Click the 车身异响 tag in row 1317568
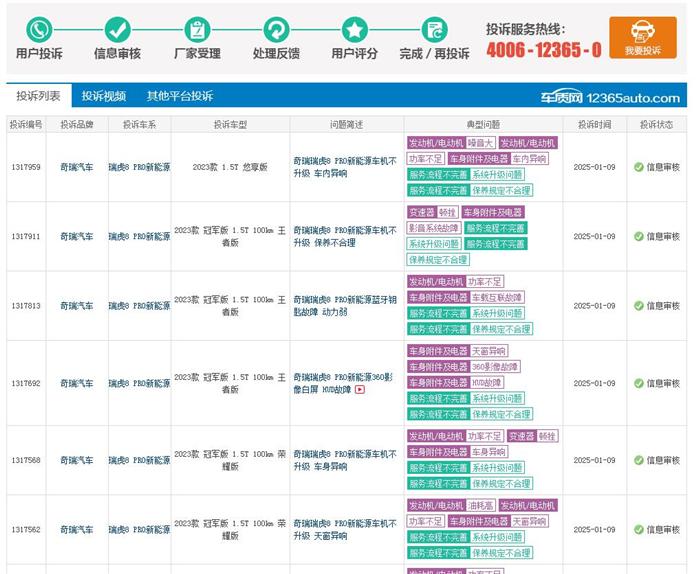 pos(489,452)
